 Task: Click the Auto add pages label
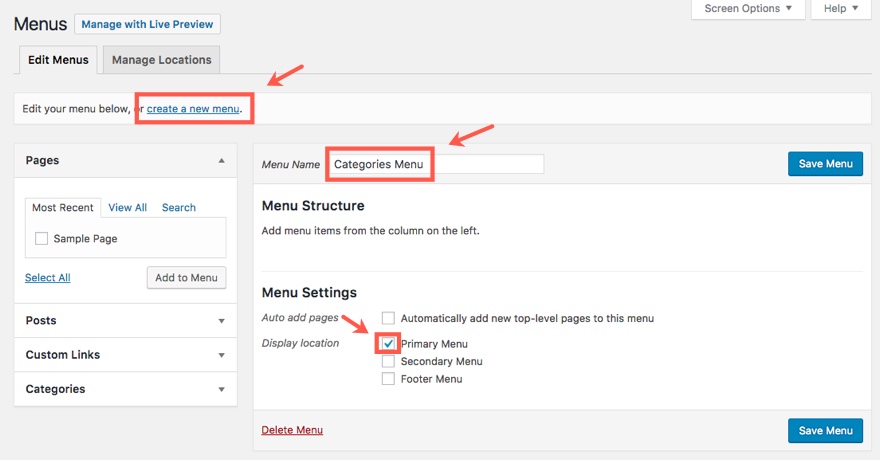pos(300,318)
